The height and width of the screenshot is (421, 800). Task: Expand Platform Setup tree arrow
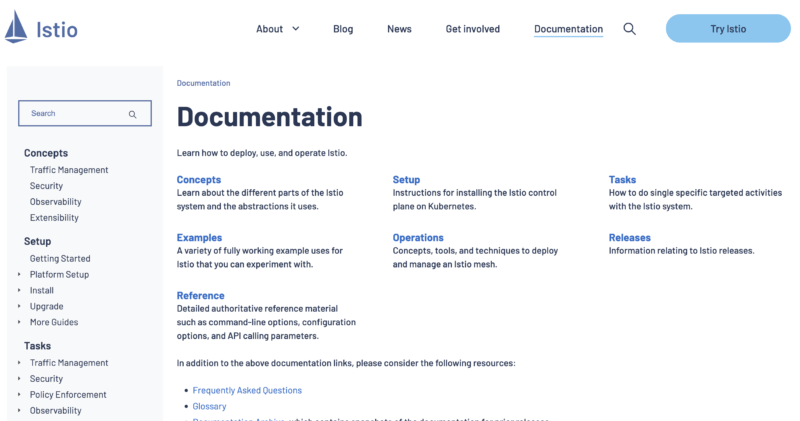(19, 275)
